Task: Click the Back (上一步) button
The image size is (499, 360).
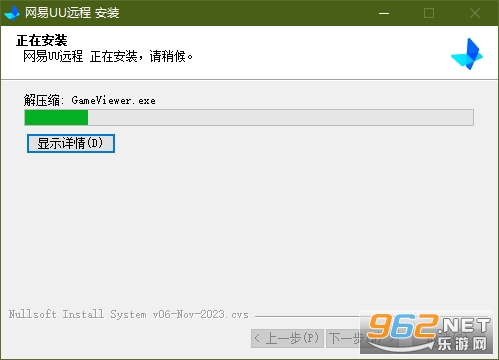Action: tap(287, 339)
